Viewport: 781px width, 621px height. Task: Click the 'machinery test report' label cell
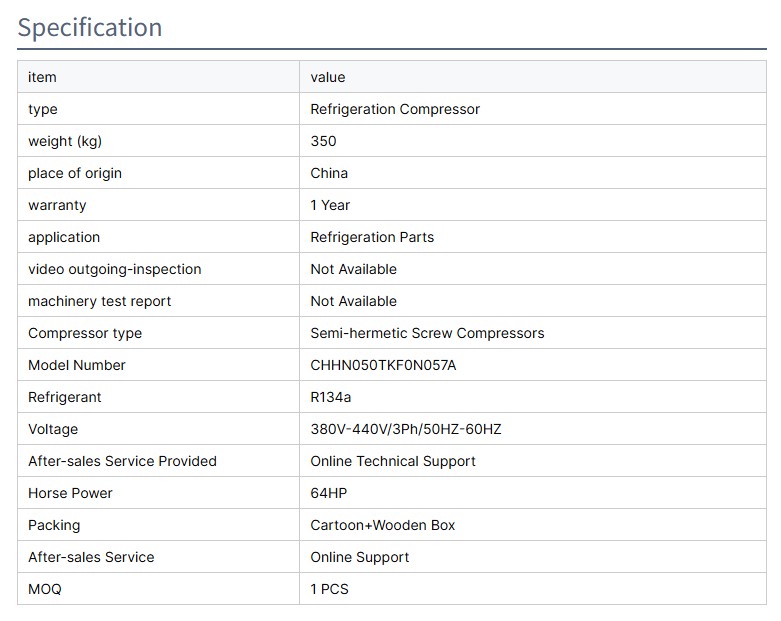[x=100, y=301]
